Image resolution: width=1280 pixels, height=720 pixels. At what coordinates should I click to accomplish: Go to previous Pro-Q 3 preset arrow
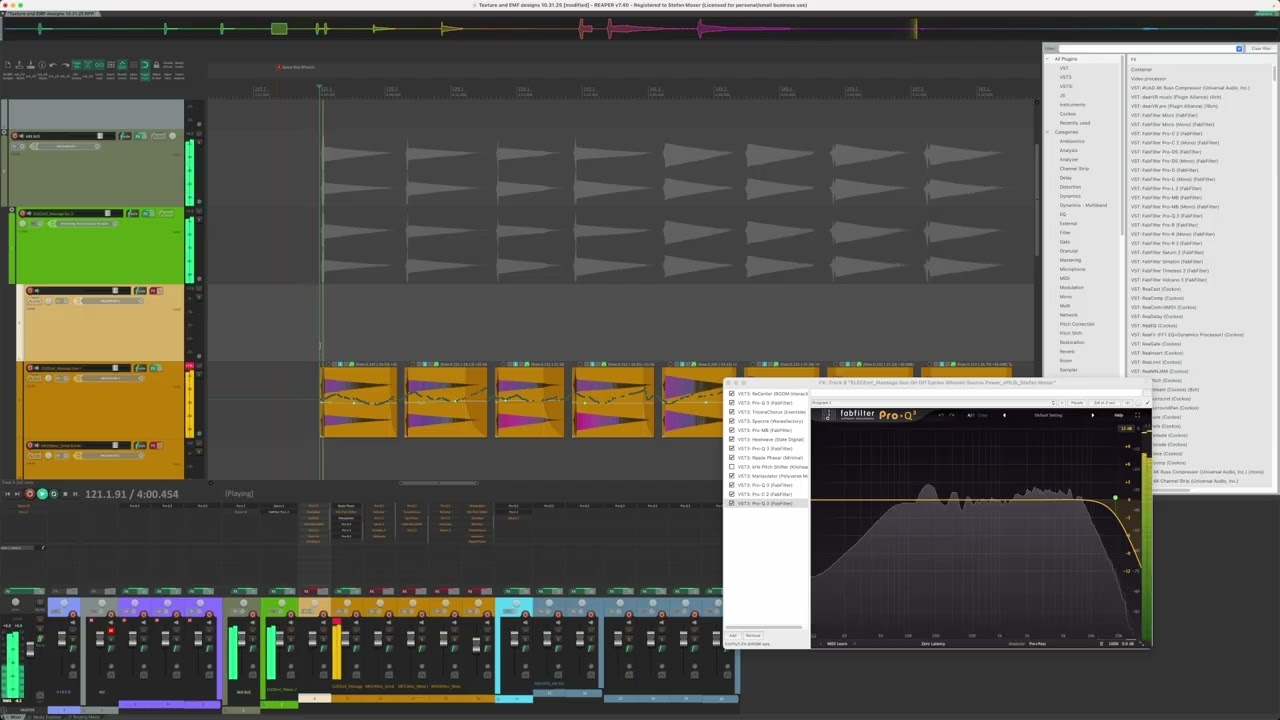click(x=1005, y=415)
